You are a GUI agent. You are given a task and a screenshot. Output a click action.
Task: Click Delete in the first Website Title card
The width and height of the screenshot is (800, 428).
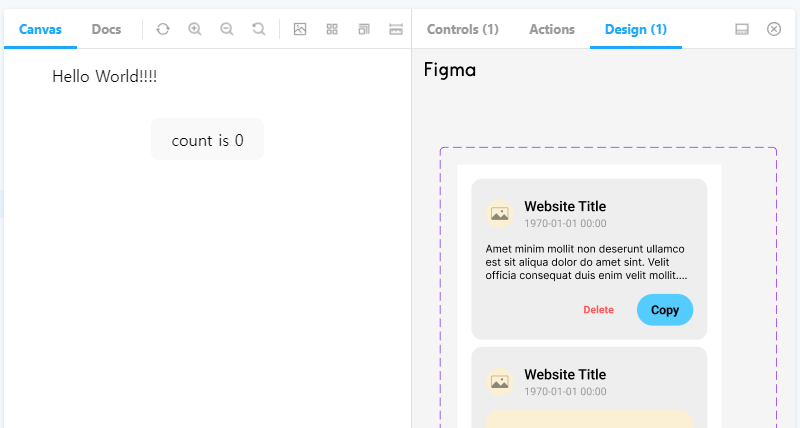point(598,310)
